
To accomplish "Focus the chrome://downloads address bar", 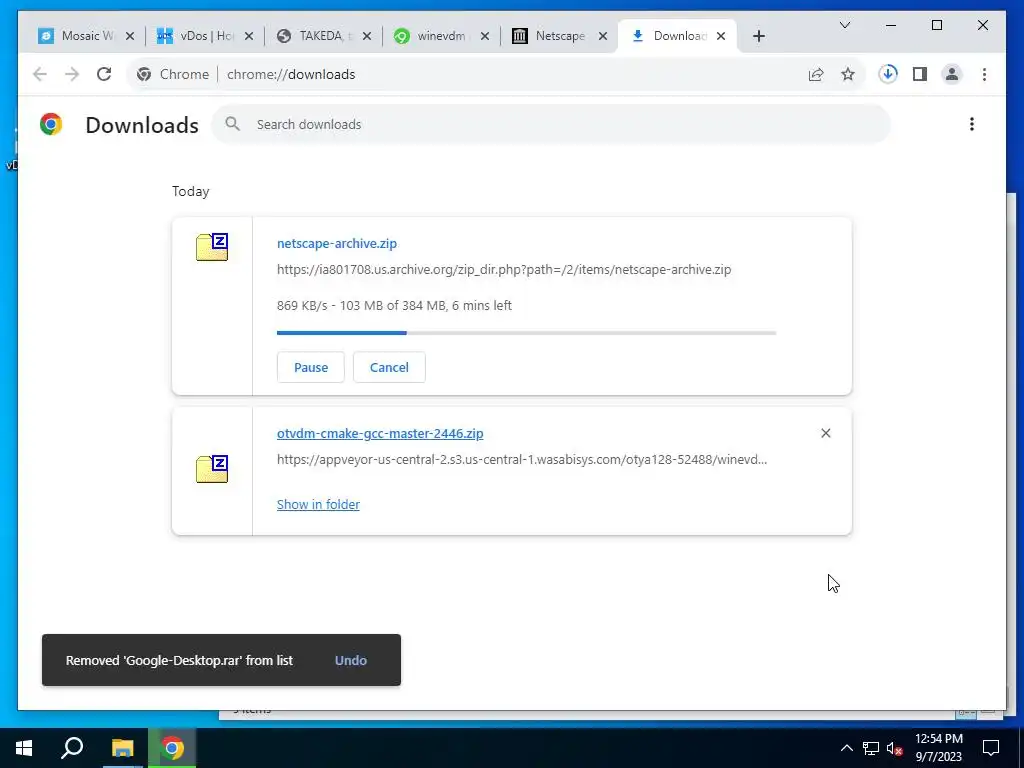I will [291, 74].
